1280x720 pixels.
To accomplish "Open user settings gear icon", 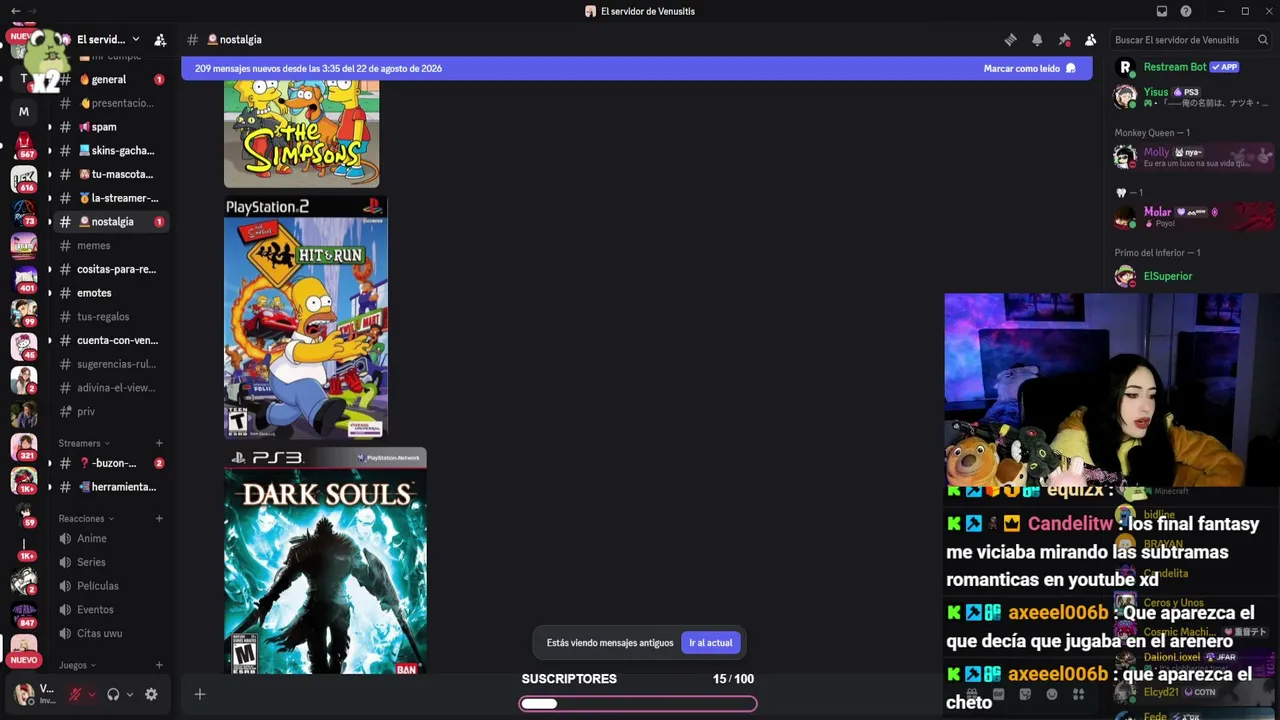I will [x=151, y=694].
